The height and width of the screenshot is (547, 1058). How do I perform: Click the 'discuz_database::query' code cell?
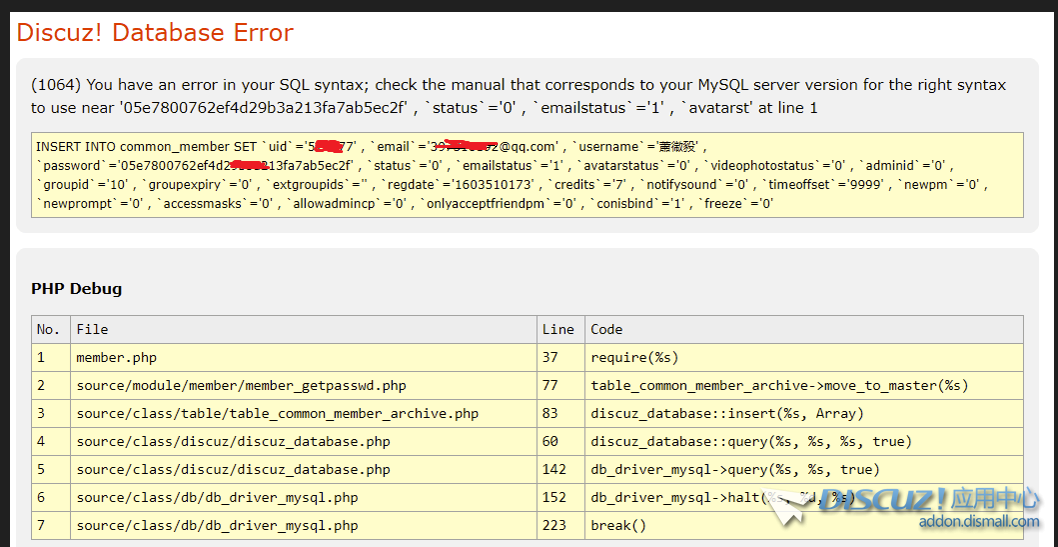(x=804, y=442)
